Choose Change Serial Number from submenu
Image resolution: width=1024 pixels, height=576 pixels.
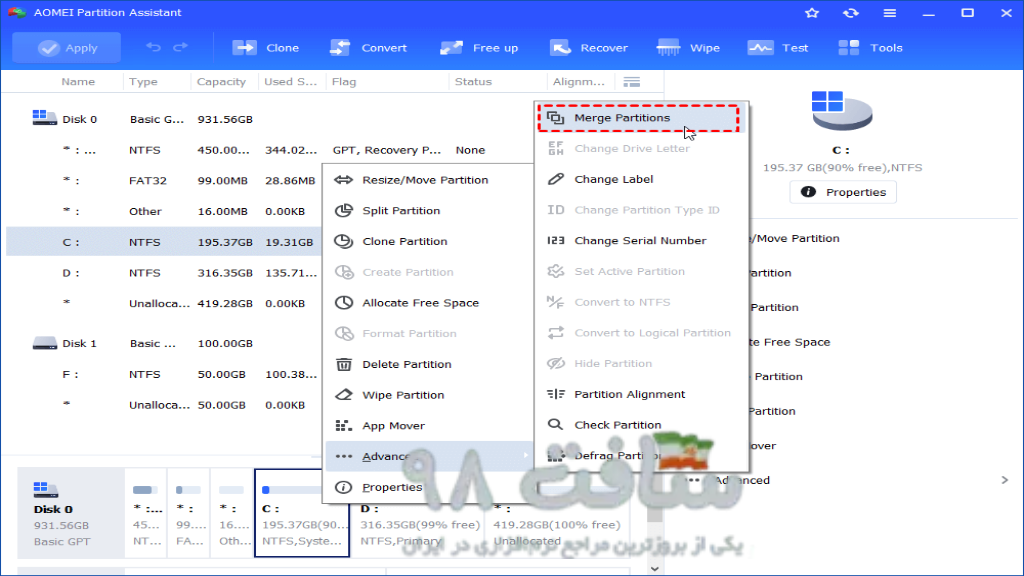pyautogui.click(x=641, y=240)
